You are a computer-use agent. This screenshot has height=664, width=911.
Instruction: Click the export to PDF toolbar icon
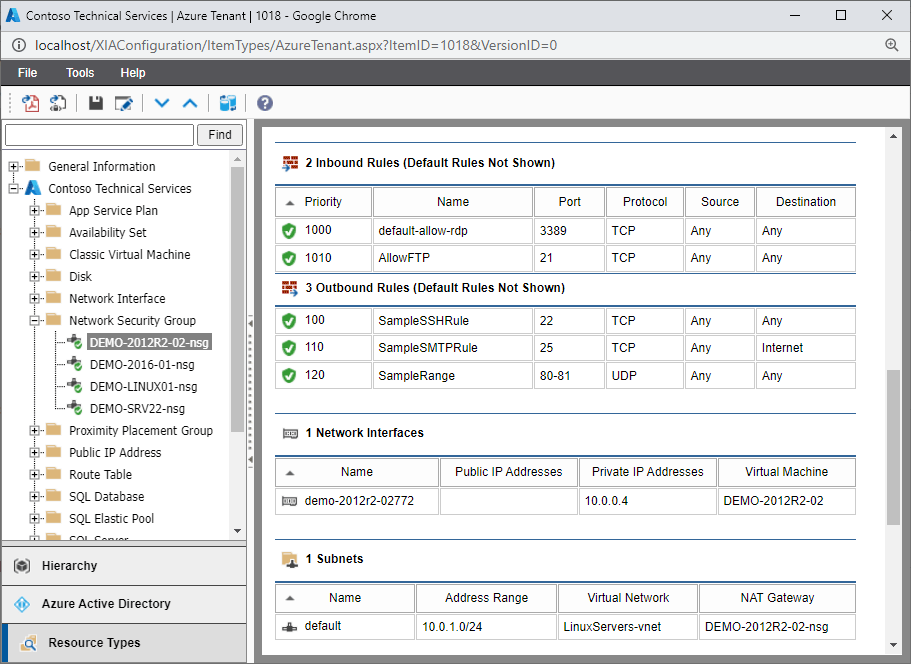(x=30, y=103)
